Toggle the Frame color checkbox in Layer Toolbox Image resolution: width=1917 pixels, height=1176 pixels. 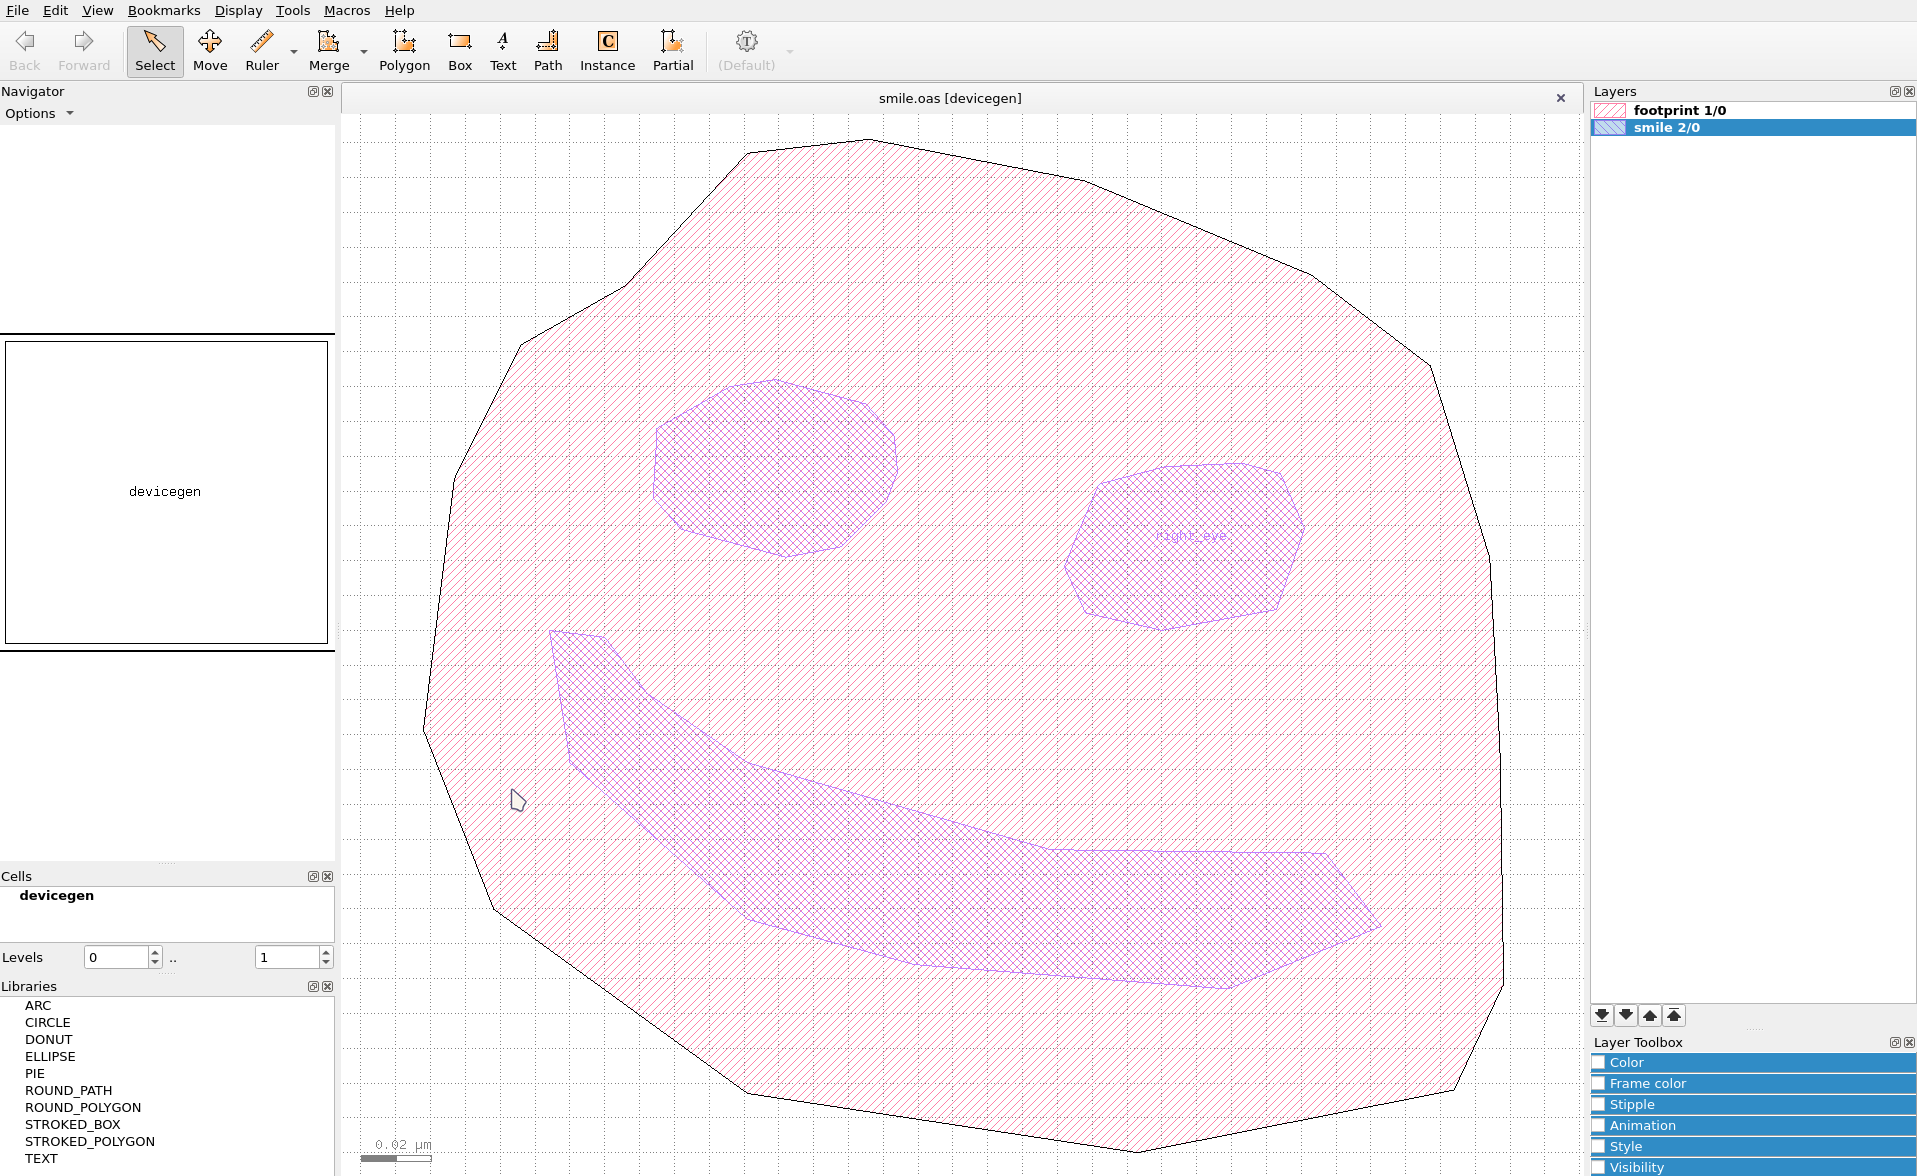click(1599, 1083)
